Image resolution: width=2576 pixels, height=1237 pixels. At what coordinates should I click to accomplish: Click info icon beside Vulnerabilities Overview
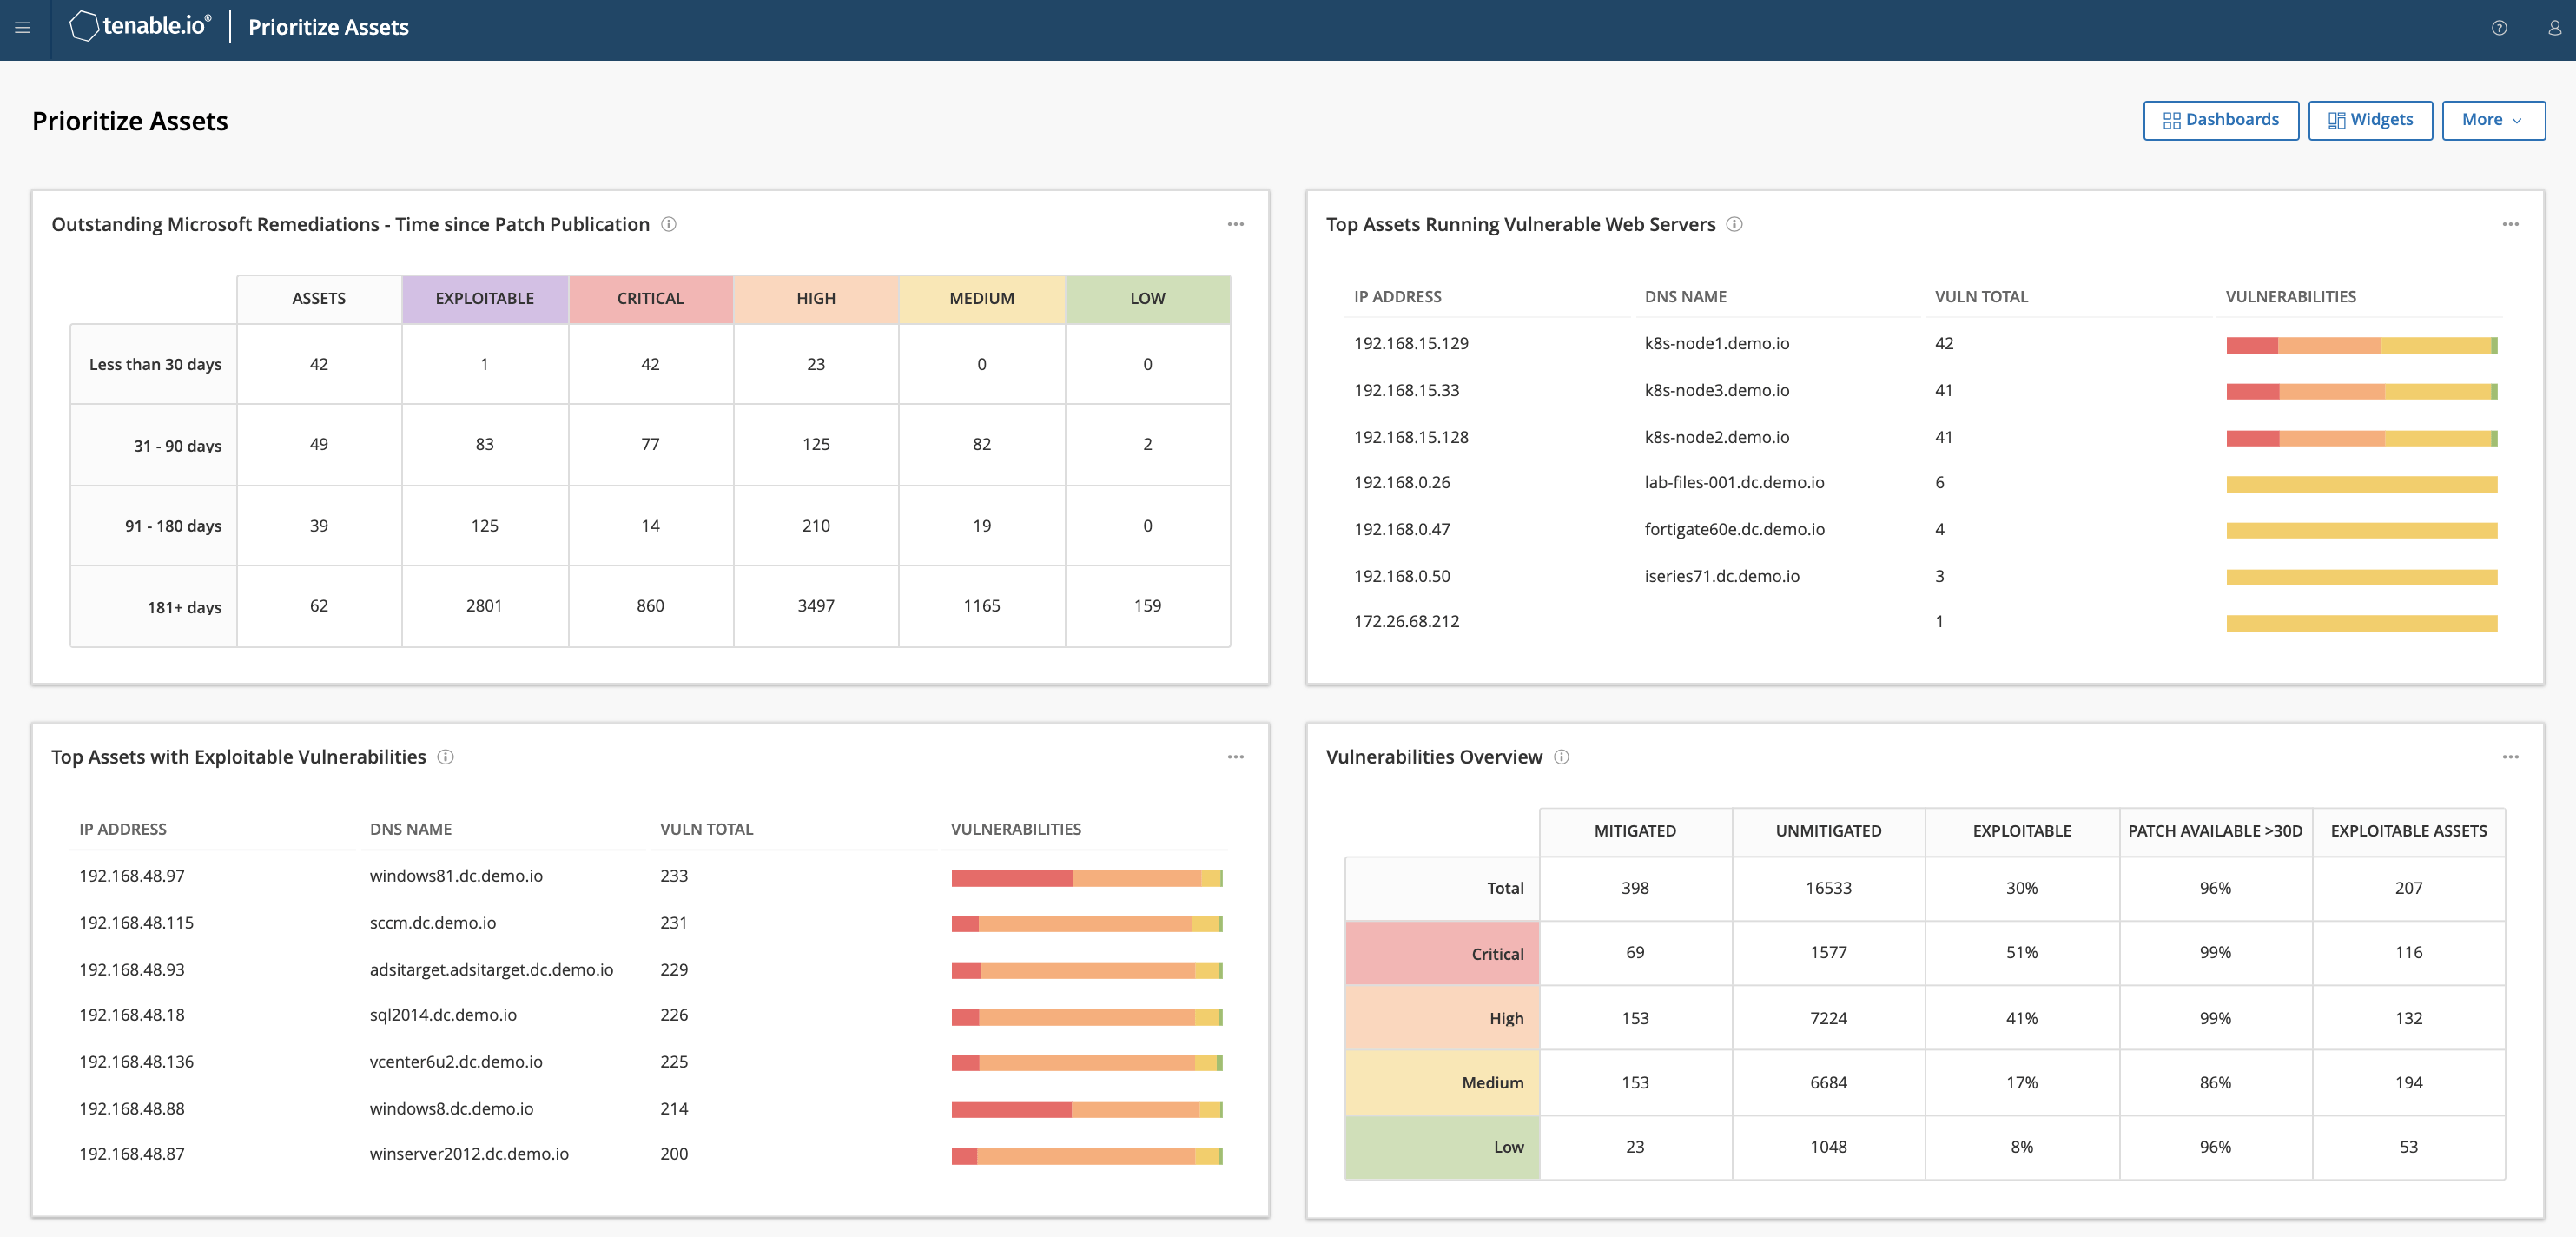[x=1561, y=757]
